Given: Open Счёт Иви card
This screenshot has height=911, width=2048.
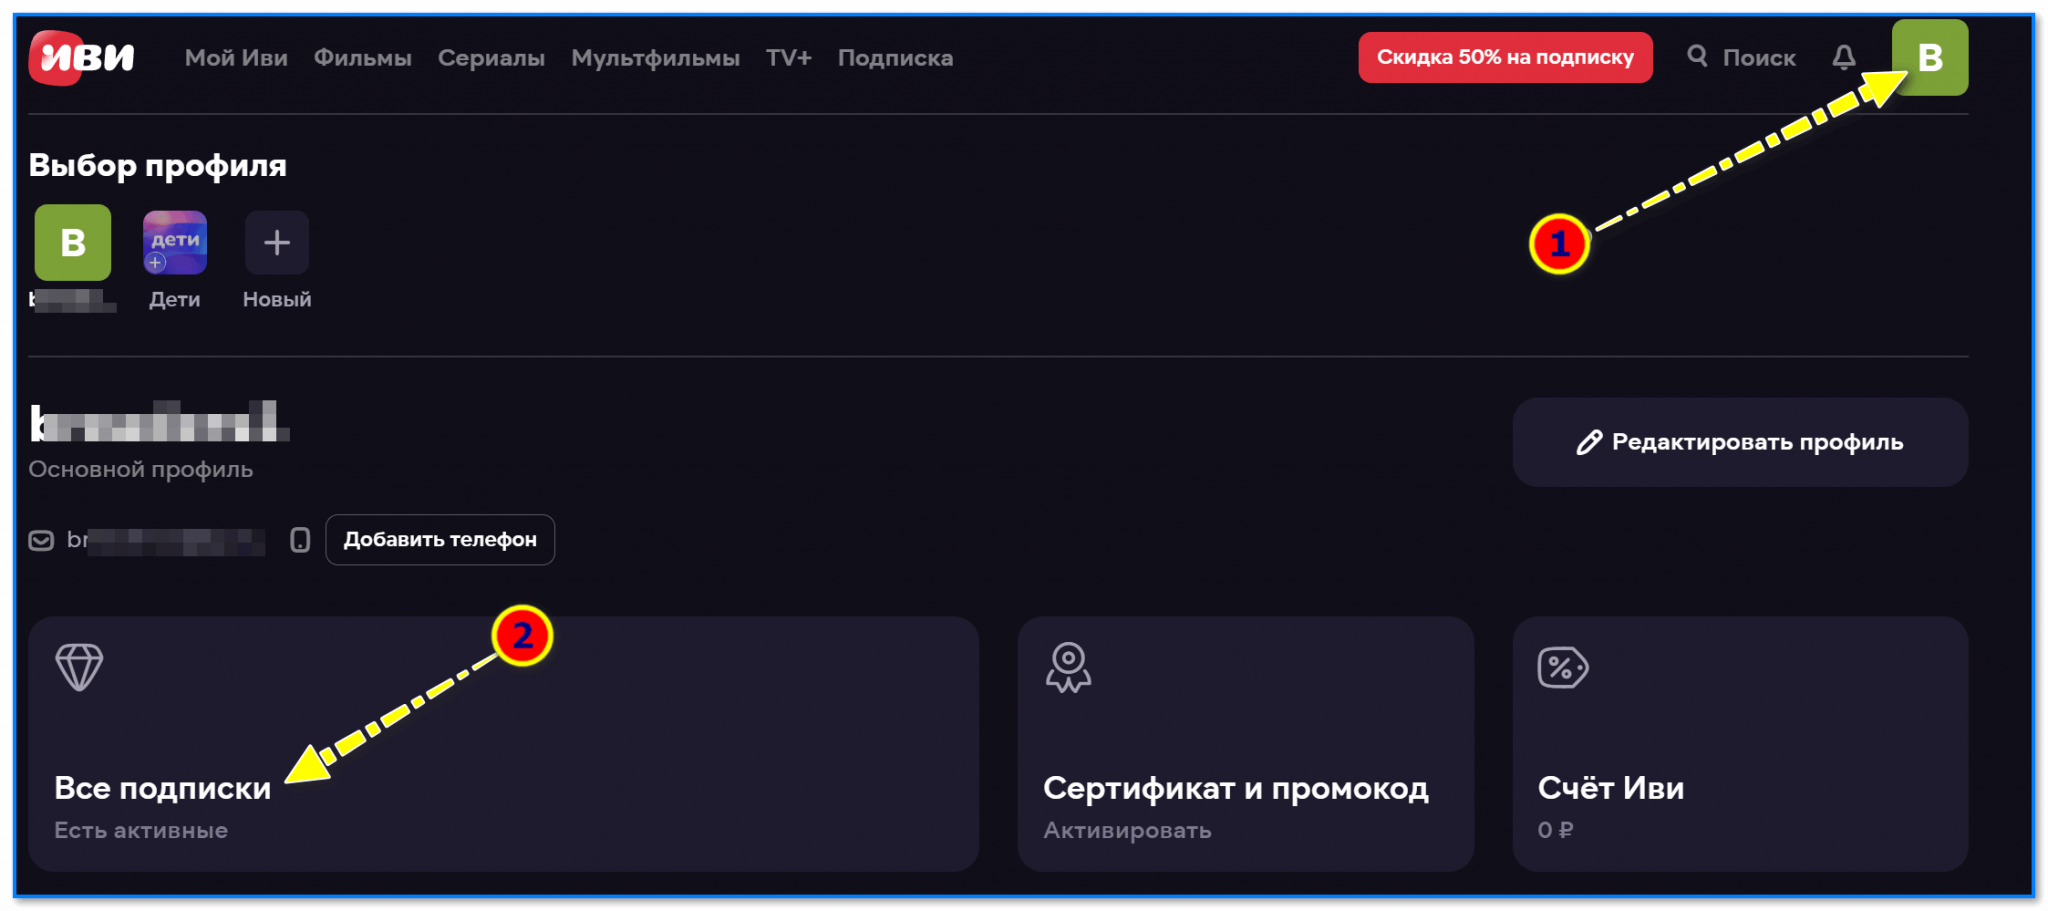Looking at the screenshot, I should pos(1740,744).
